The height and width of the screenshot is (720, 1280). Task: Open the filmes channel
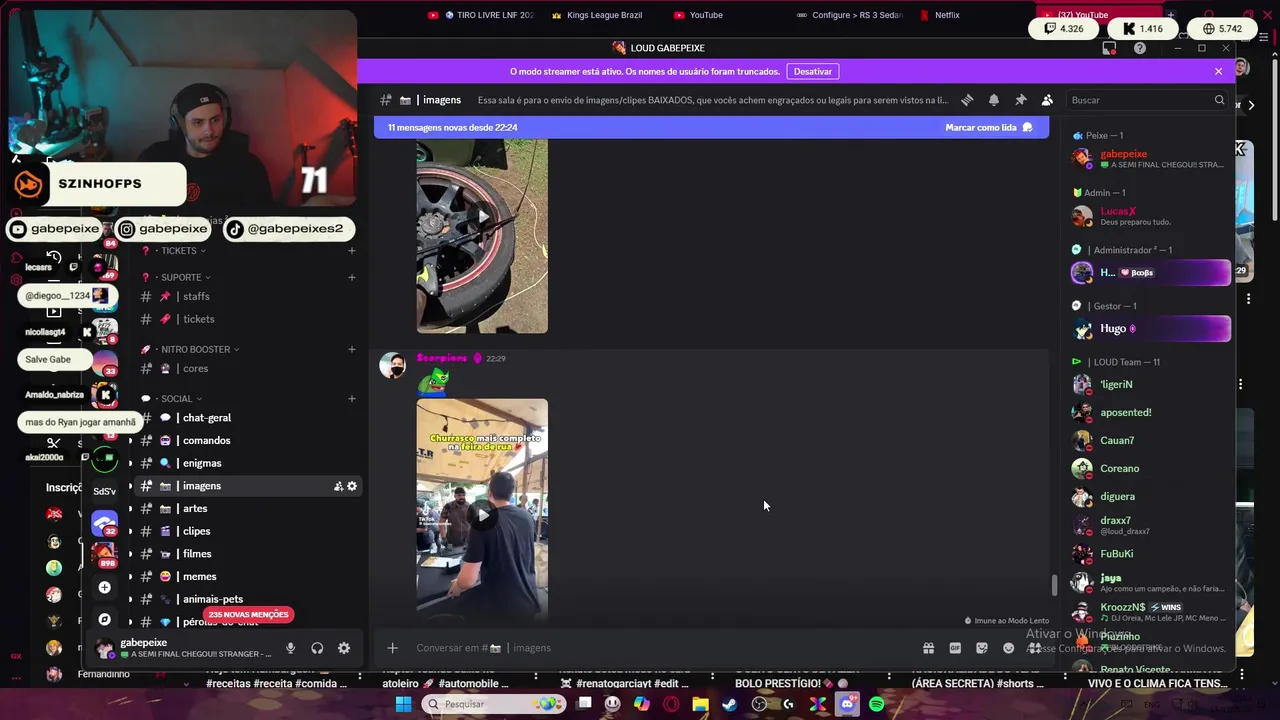coord(248,554)
